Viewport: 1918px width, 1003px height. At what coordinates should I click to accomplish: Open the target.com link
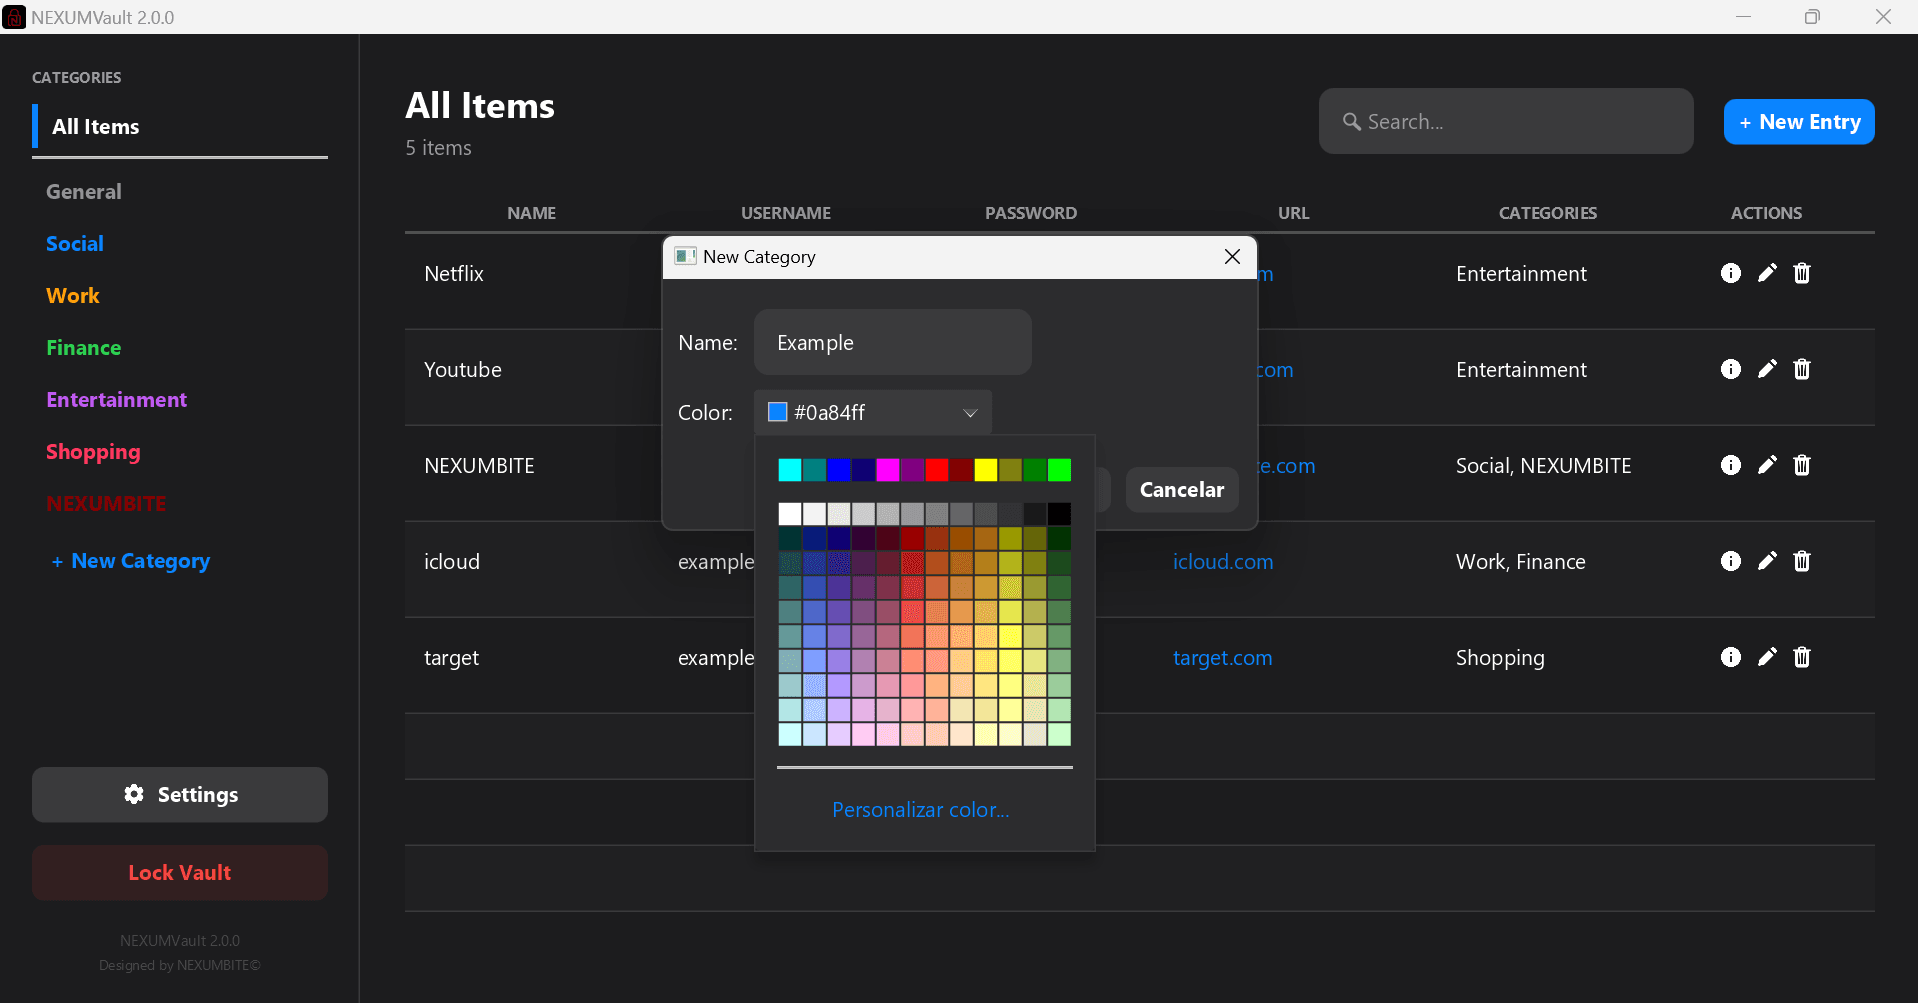click(1222, 657)
